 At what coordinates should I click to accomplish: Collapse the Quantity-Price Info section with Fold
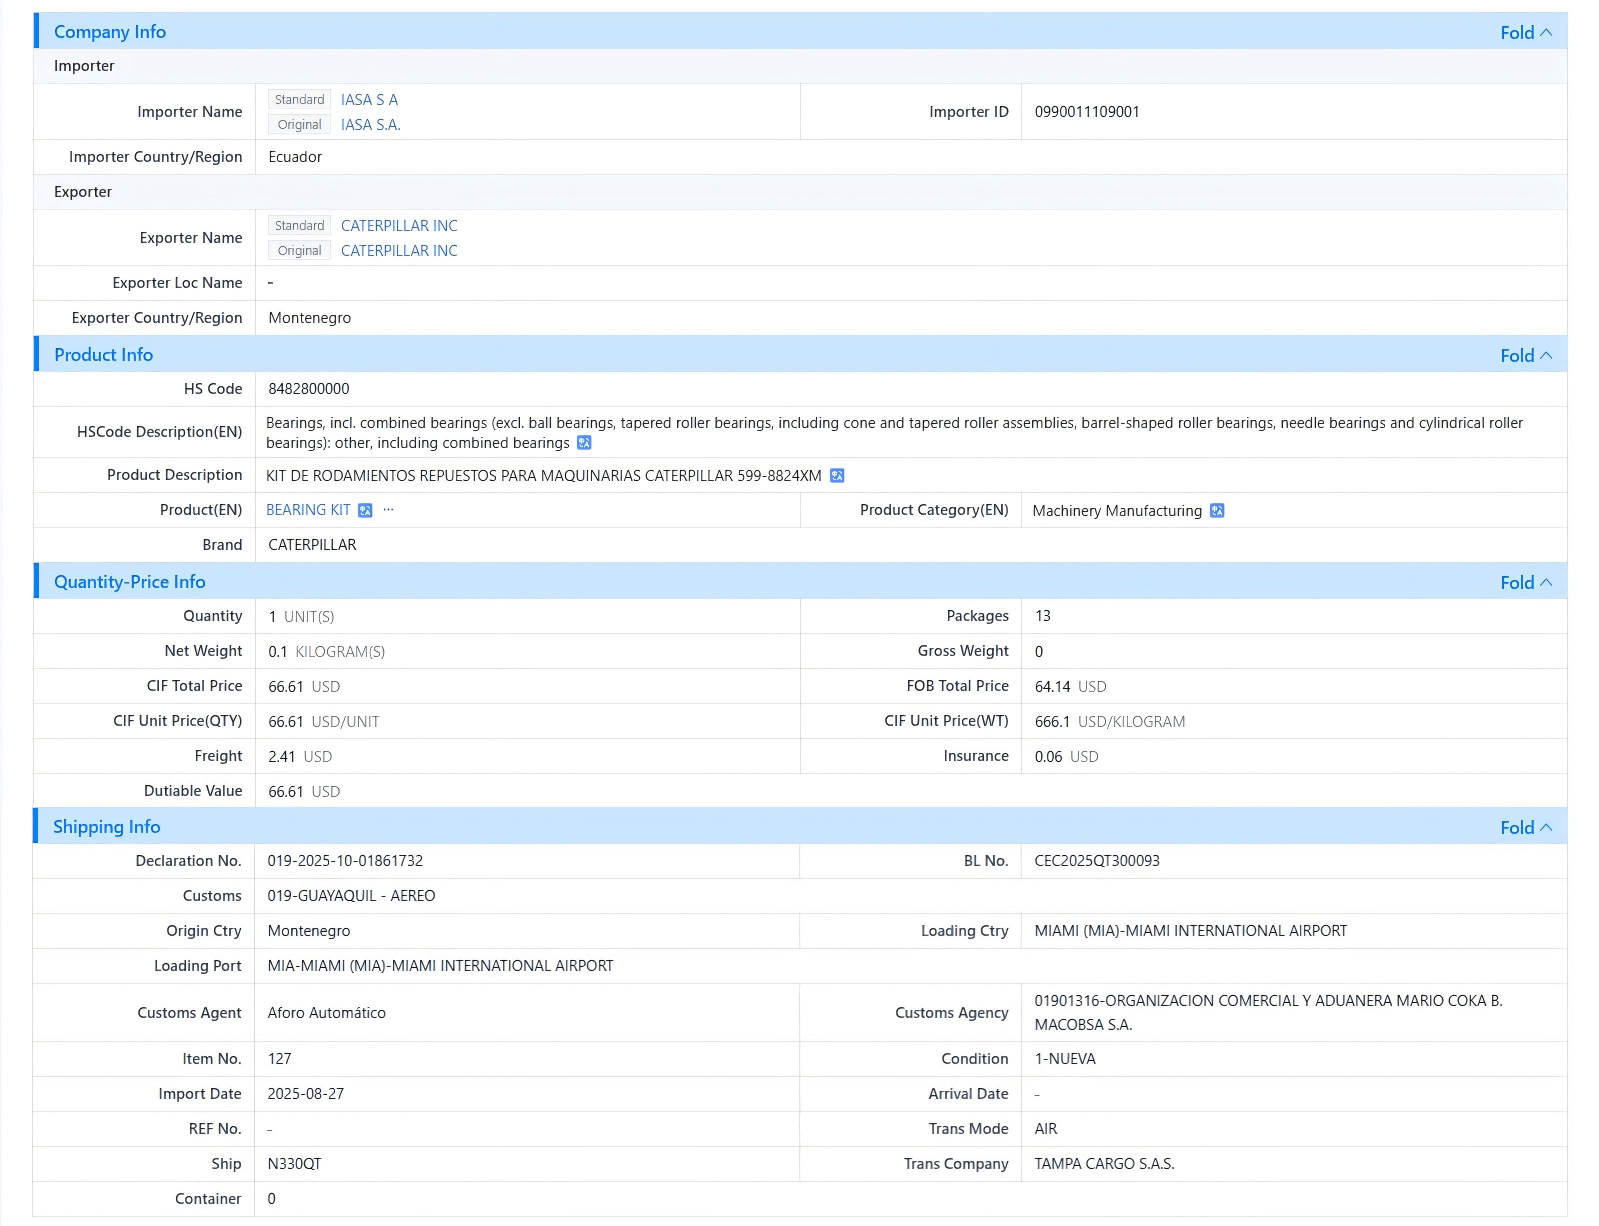point(1526,582)
